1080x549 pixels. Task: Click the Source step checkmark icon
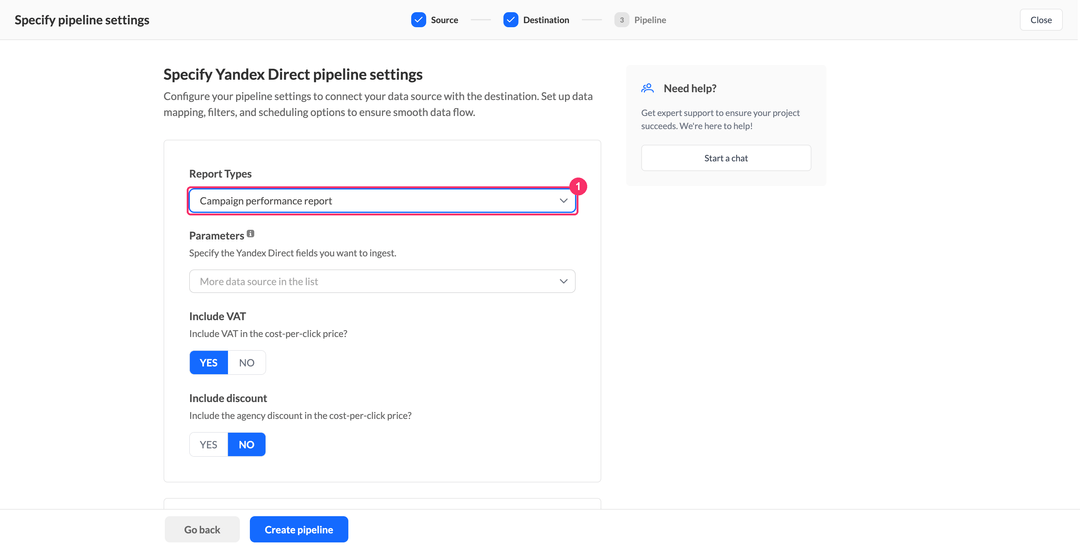[419, 20]
